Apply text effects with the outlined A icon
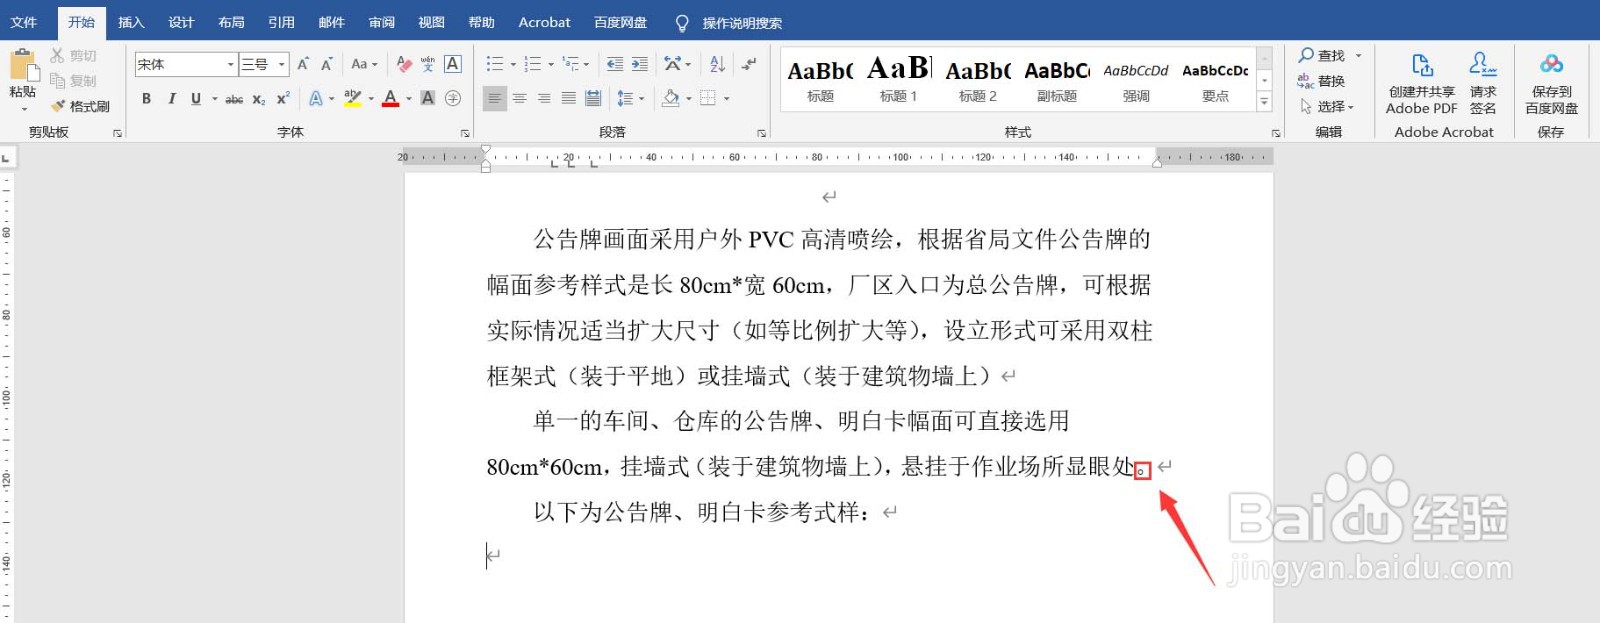1600x623 pixels. coord(316,98)
